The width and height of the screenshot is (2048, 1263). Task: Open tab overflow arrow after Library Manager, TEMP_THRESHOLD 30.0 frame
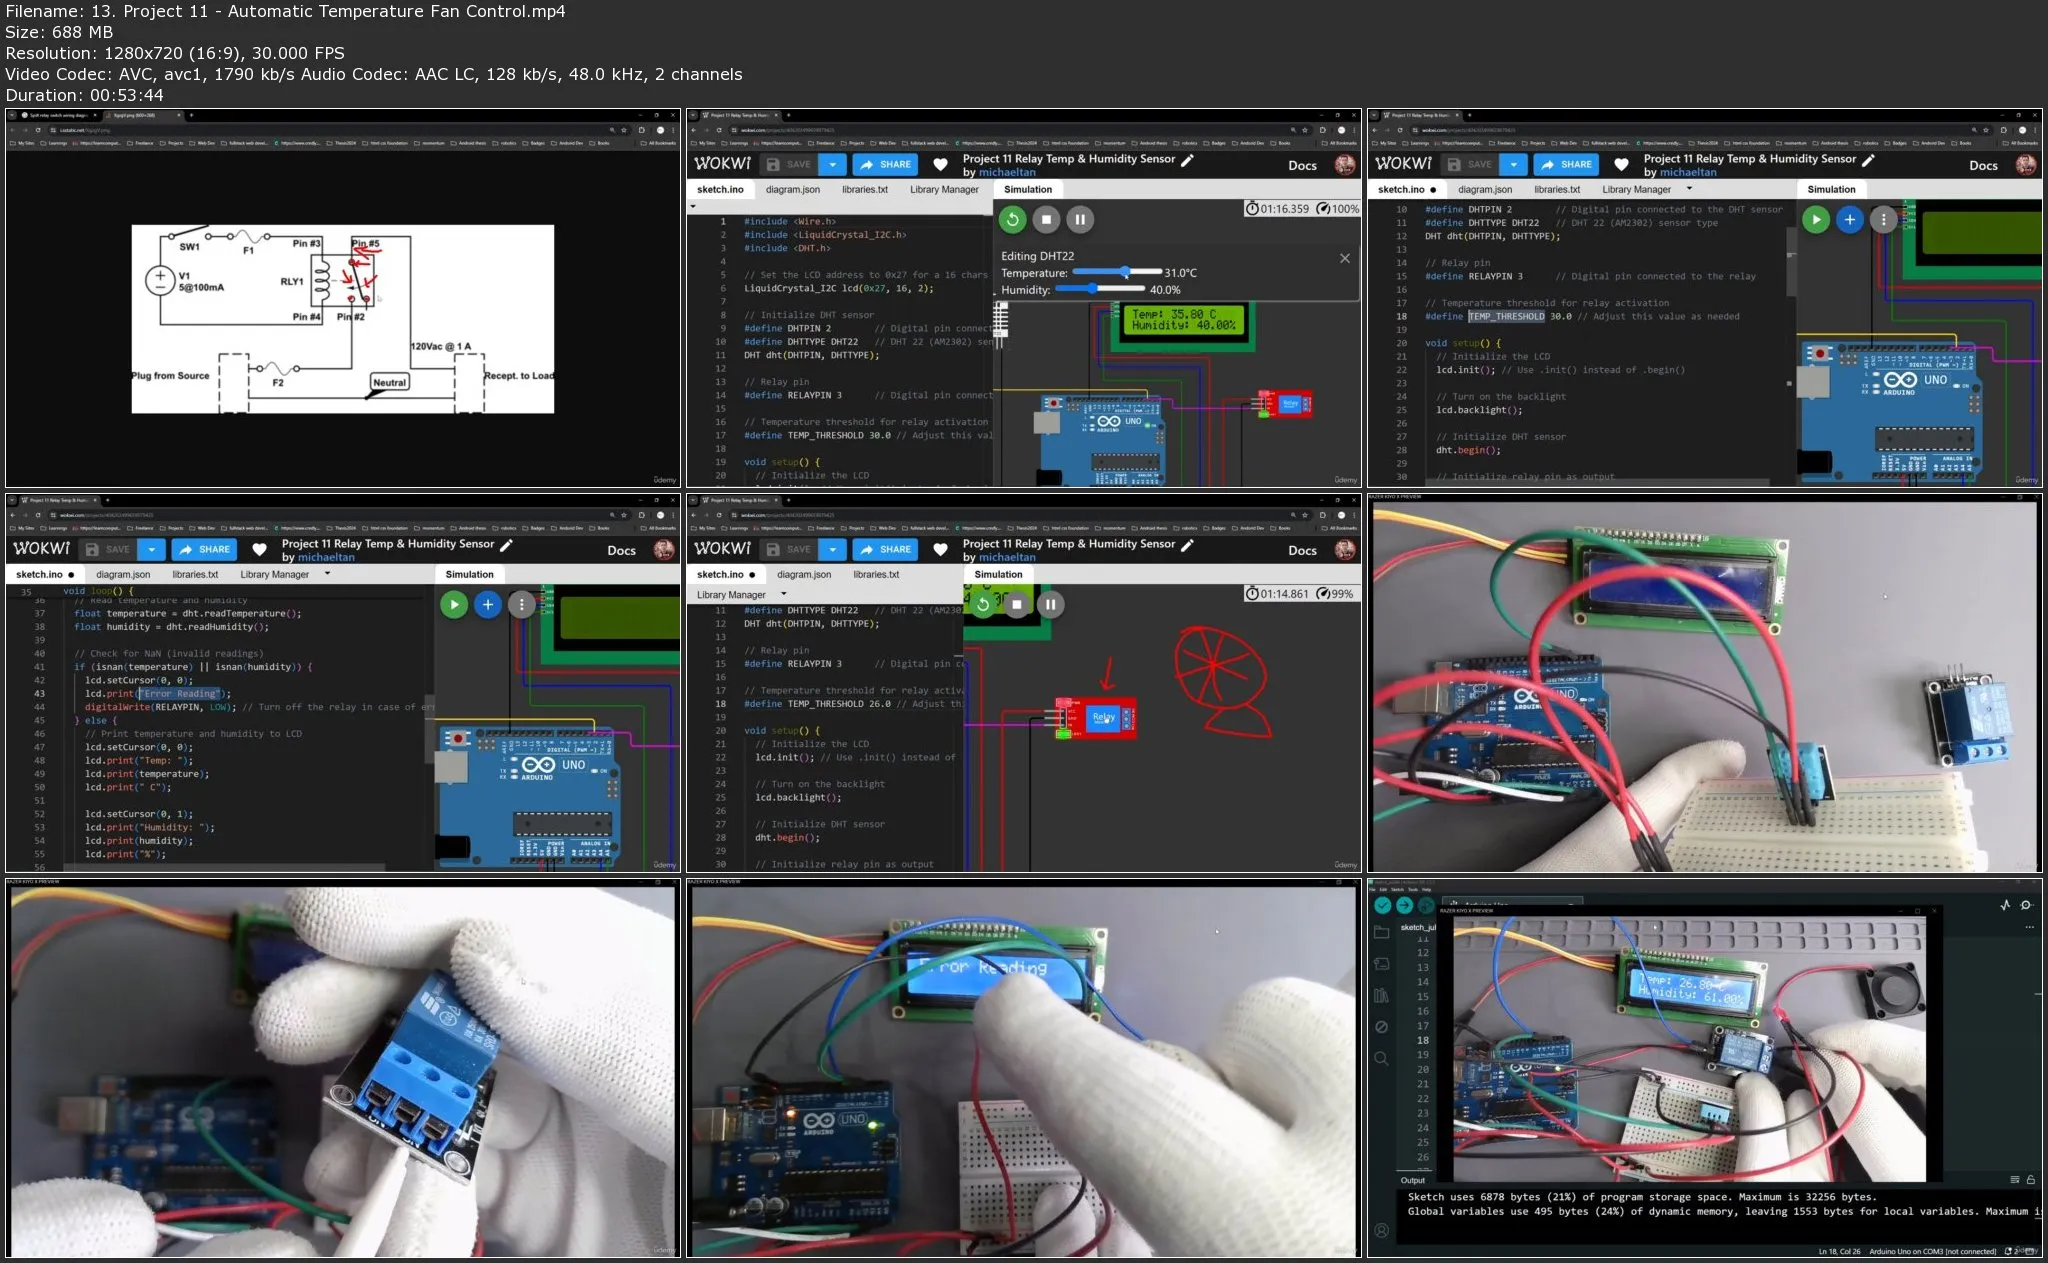pyautogui.click(x=1689, y=188)
